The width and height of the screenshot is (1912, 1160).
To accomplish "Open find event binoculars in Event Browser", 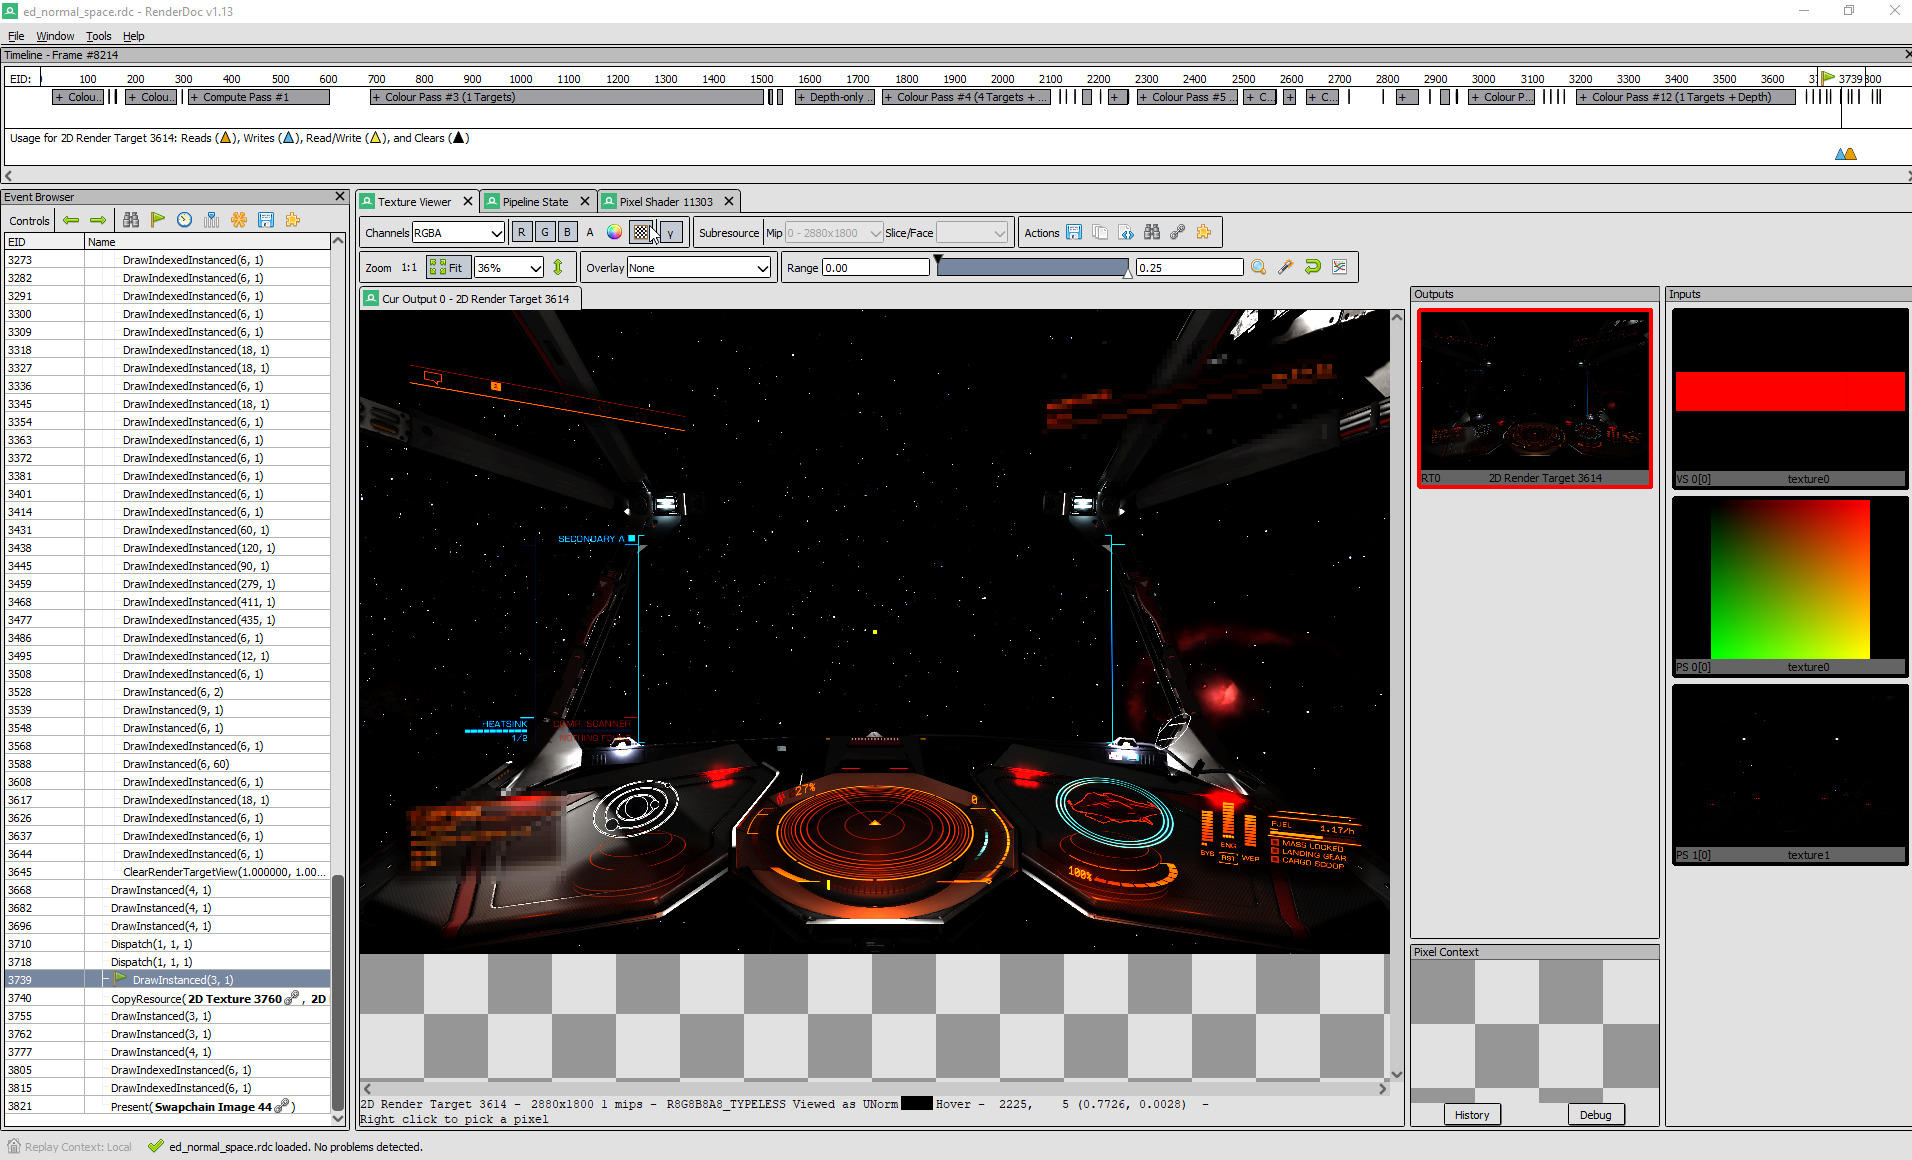I will pos(131,220).
